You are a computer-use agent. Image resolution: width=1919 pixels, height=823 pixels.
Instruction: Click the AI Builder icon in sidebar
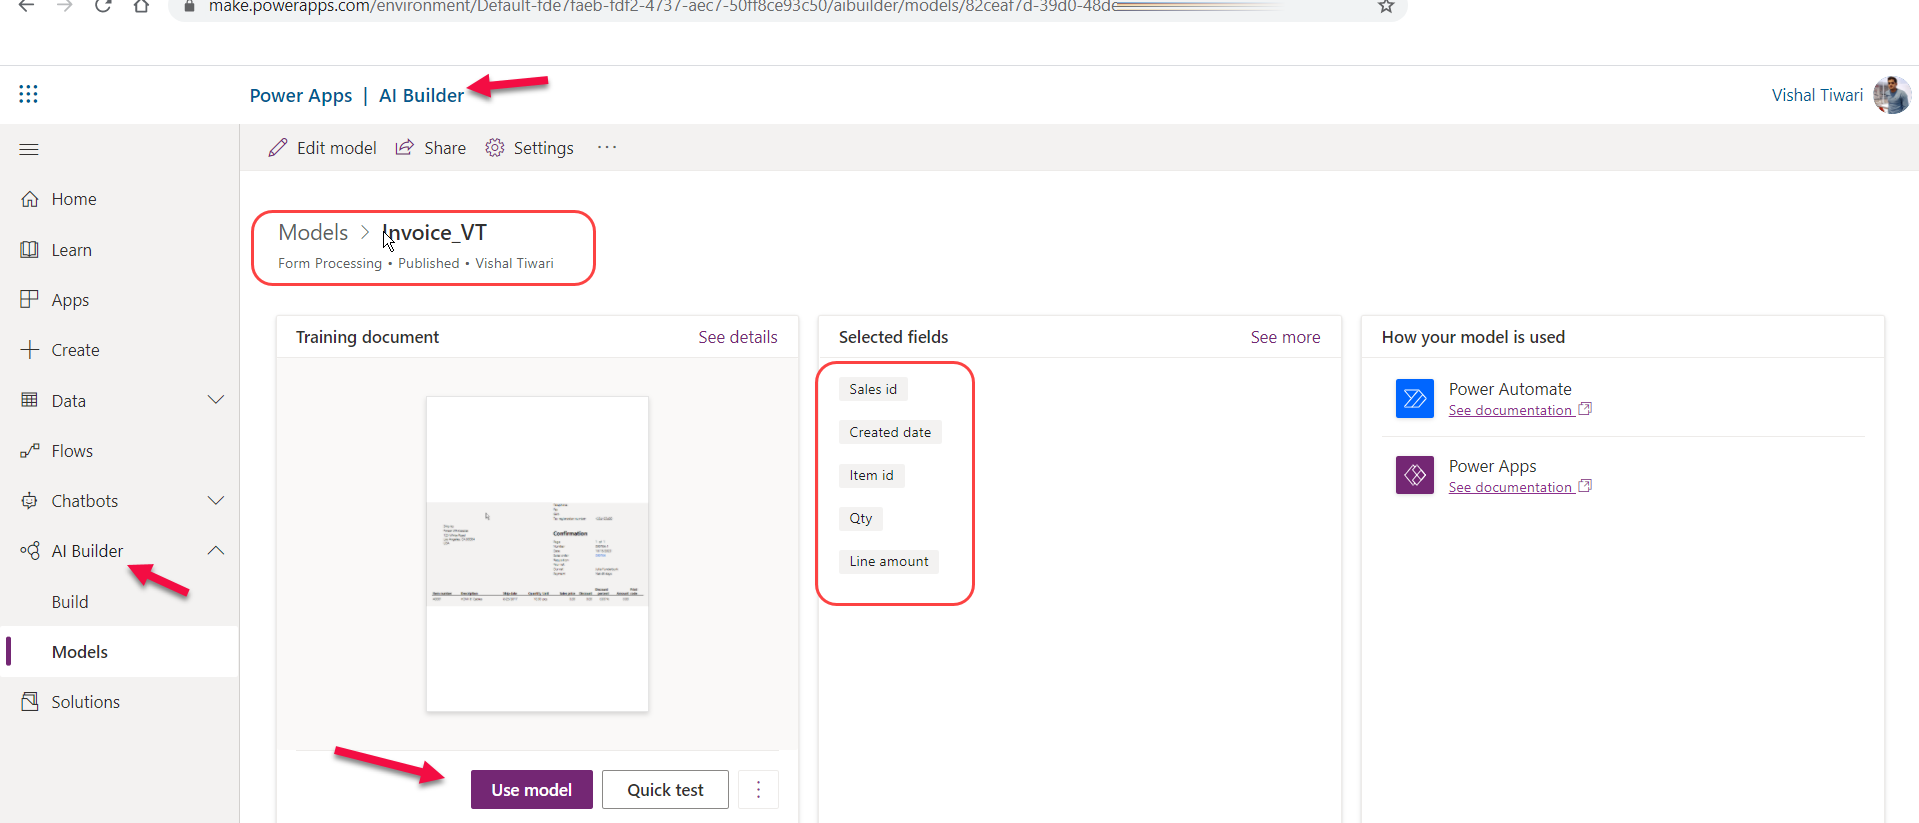[x=30, y=551]
